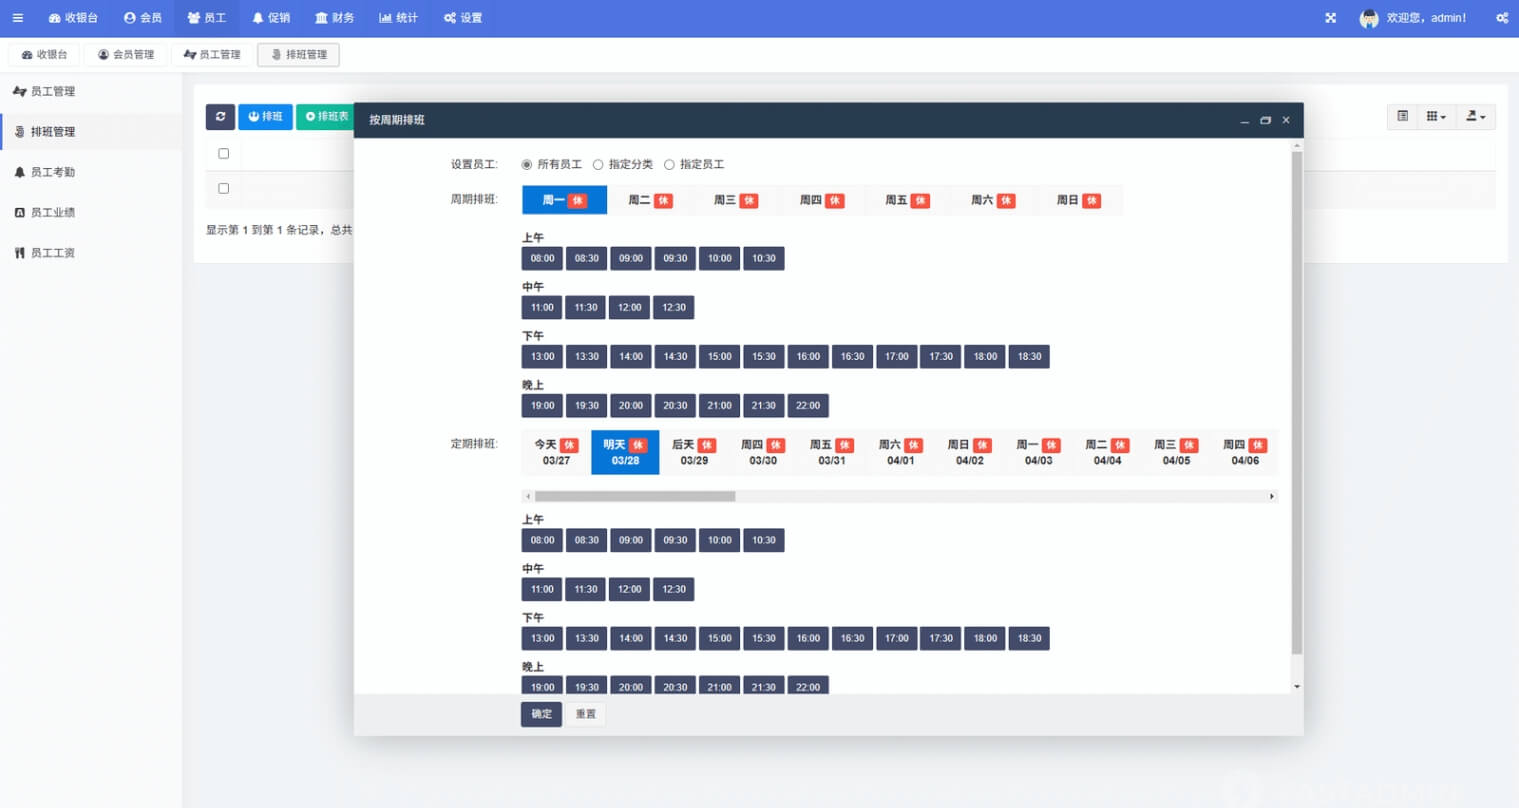This screenshot has height=808, width=1519.
Task: Open 员工工资 in the sidebar
Action: pos(52,253)
